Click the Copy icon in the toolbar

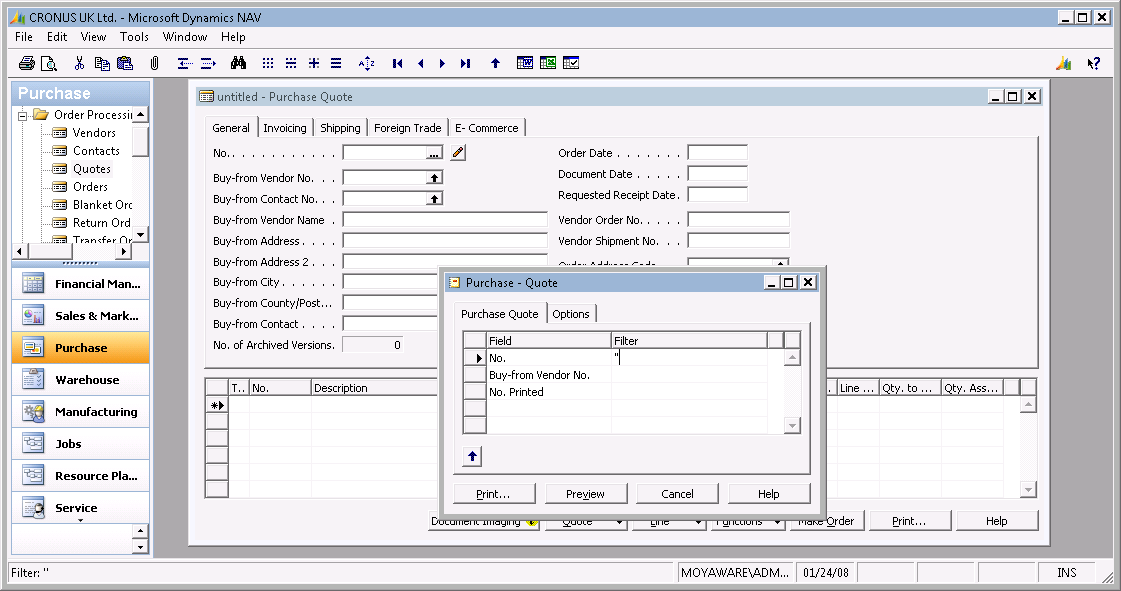tap(102, 64)
